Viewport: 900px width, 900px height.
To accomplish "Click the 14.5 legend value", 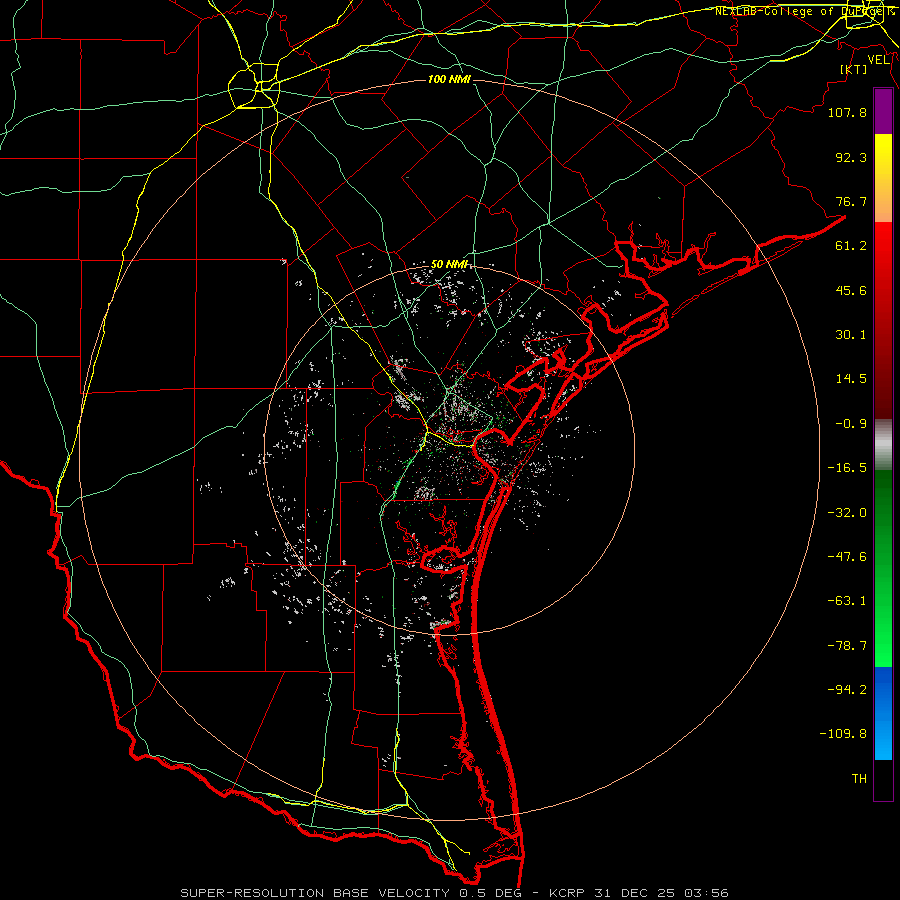I will tap(851, 379).
